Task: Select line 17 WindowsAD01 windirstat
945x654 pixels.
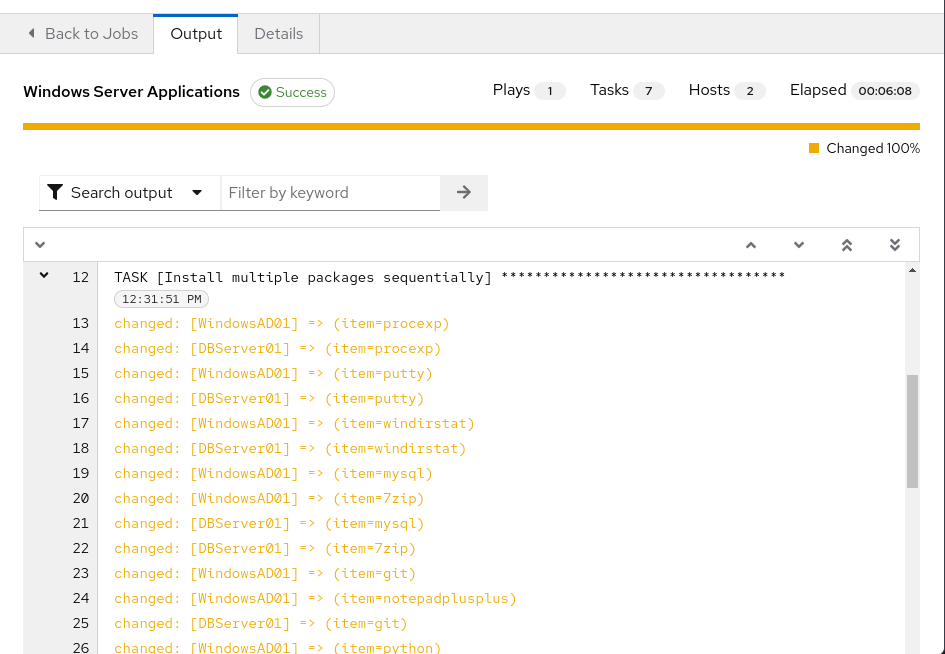Action: (295, 424)
